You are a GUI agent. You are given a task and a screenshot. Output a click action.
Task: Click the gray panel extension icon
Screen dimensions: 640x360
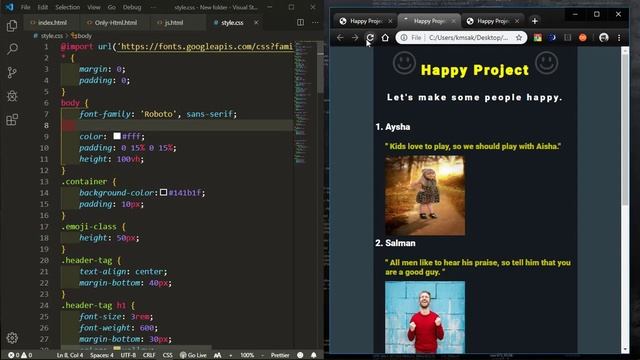tap(567, 38)
